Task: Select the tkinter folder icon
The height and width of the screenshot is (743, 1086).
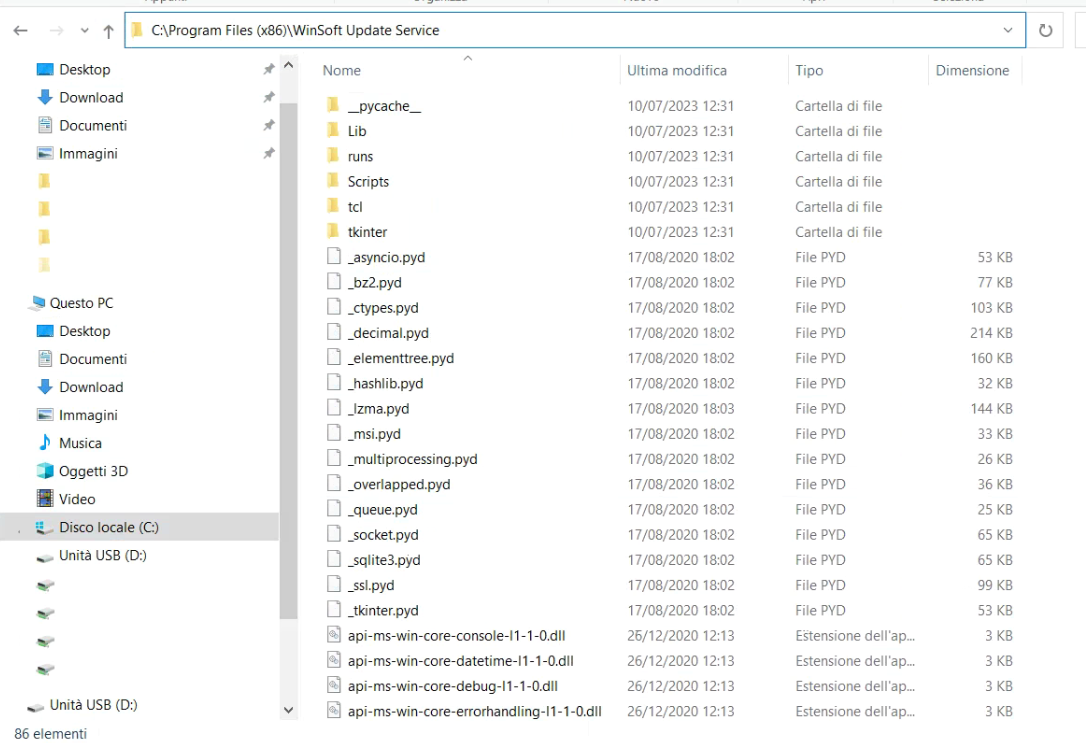Action: click(333, 231)
